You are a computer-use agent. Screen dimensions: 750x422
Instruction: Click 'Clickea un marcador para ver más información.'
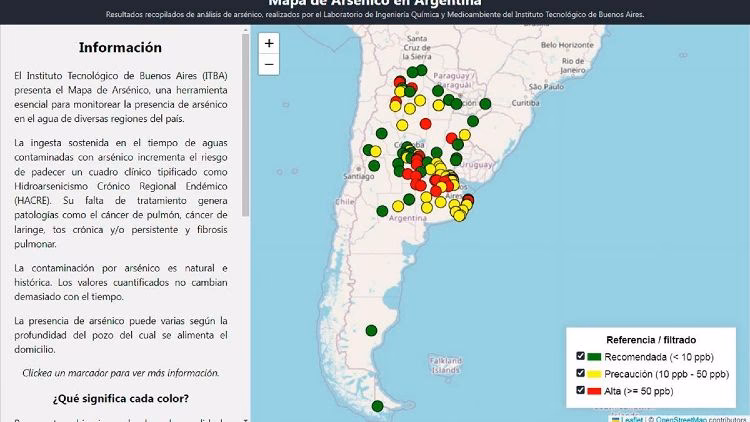pos(121,373)
